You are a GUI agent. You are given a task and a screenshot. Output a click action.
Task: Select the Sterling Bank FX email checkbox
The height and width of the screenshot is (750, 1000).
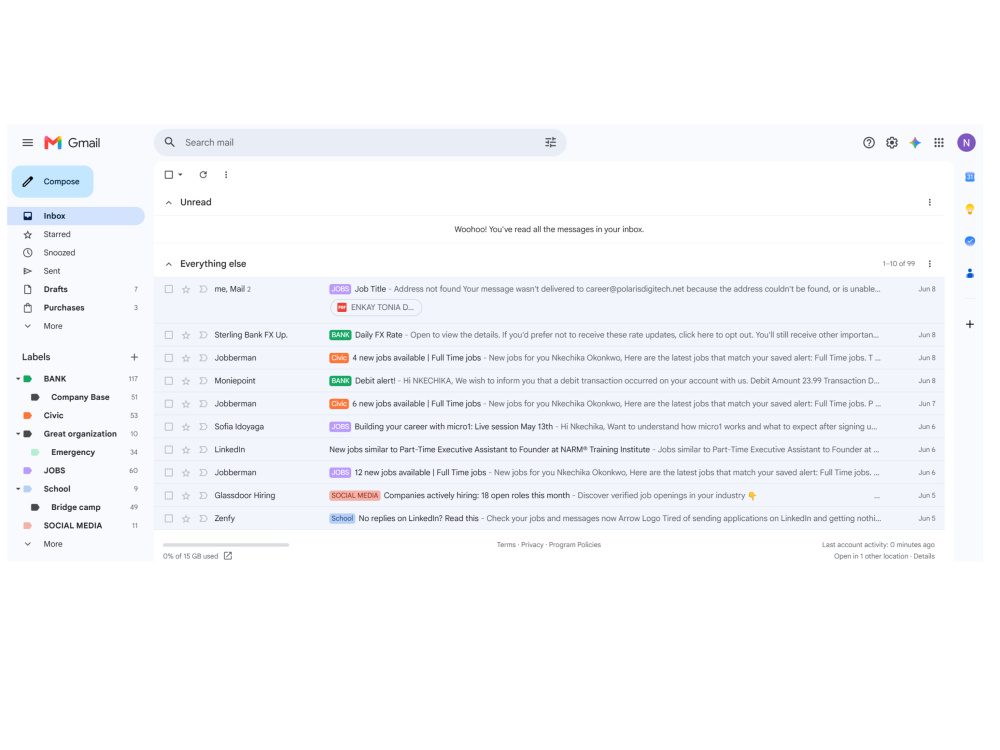pos(168,335)
